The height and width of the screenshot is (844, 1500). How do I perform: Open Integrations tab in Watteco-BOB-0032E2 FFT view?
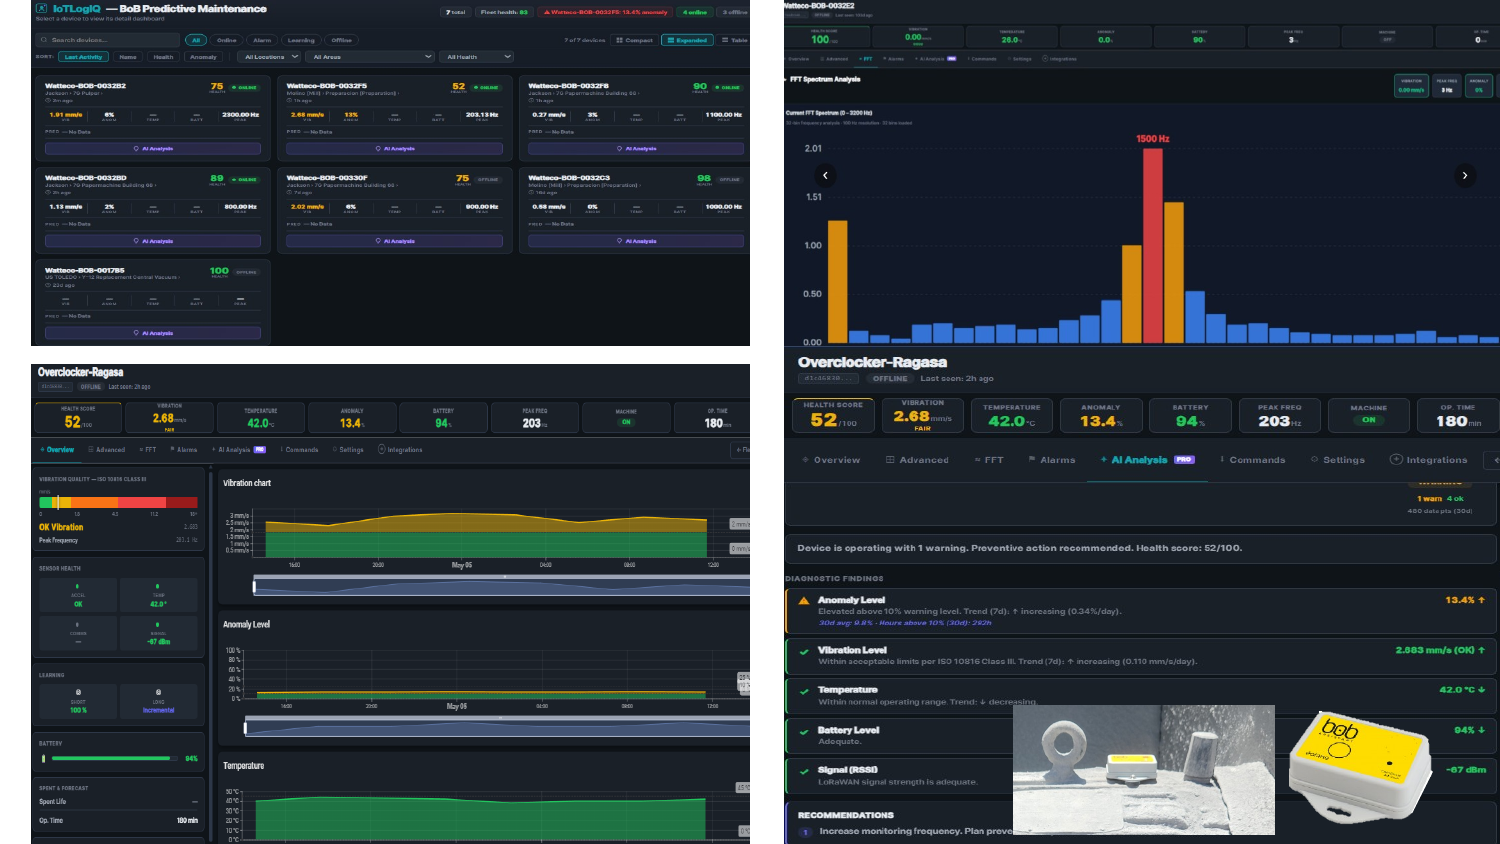click(1059, 59)
